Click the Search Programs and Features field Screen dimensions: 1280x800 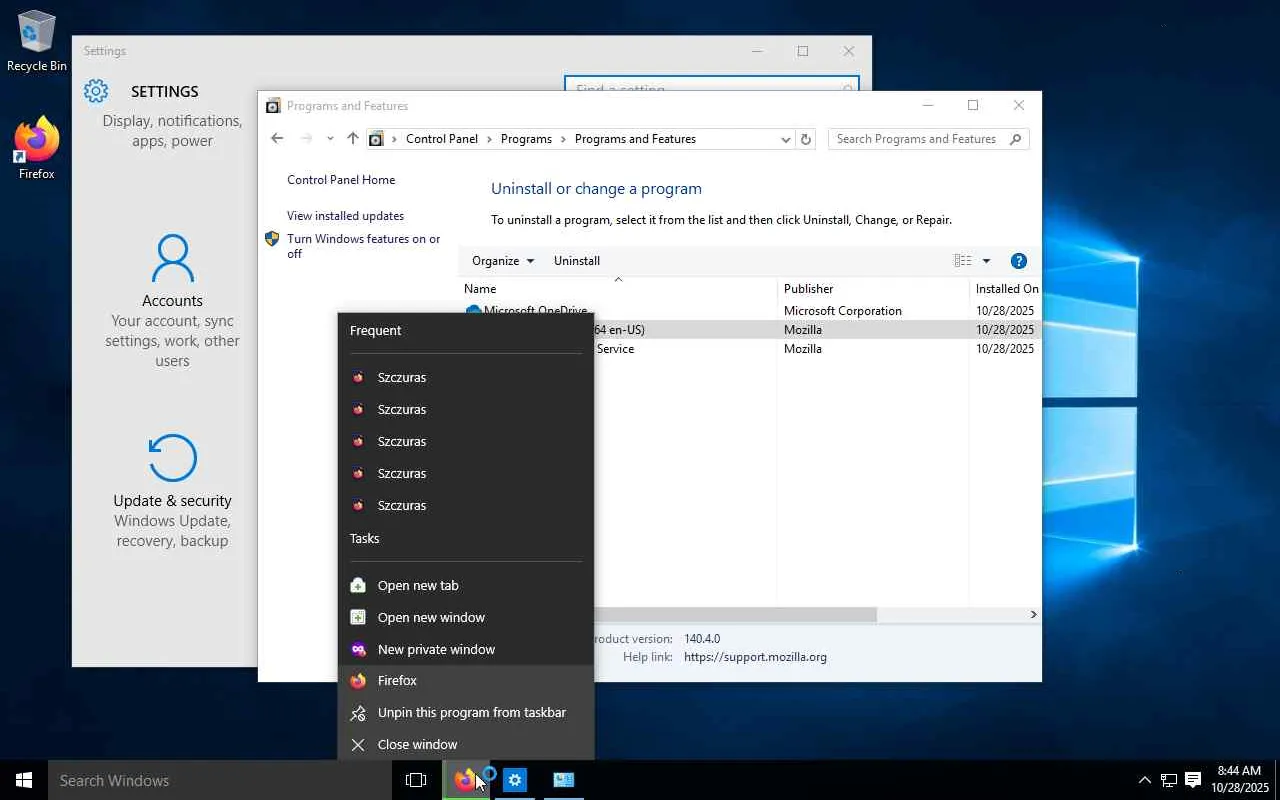[x=916, y=139]
